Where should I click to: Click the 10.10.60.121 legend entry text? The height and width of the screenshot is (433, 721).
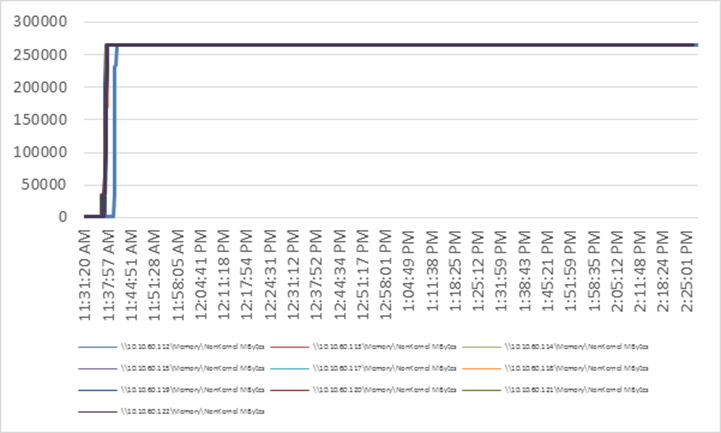pyautogui.click(x=577, y=390)
